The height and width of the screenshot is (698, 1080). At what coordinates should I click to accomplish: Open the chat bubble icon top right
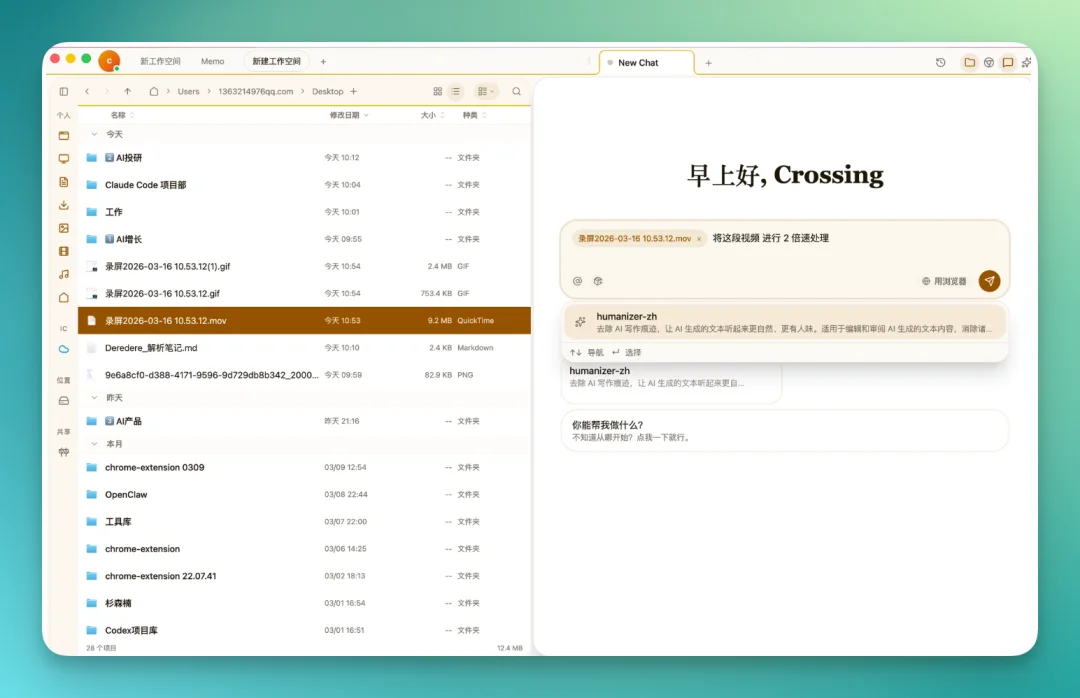click(1008, 62)
